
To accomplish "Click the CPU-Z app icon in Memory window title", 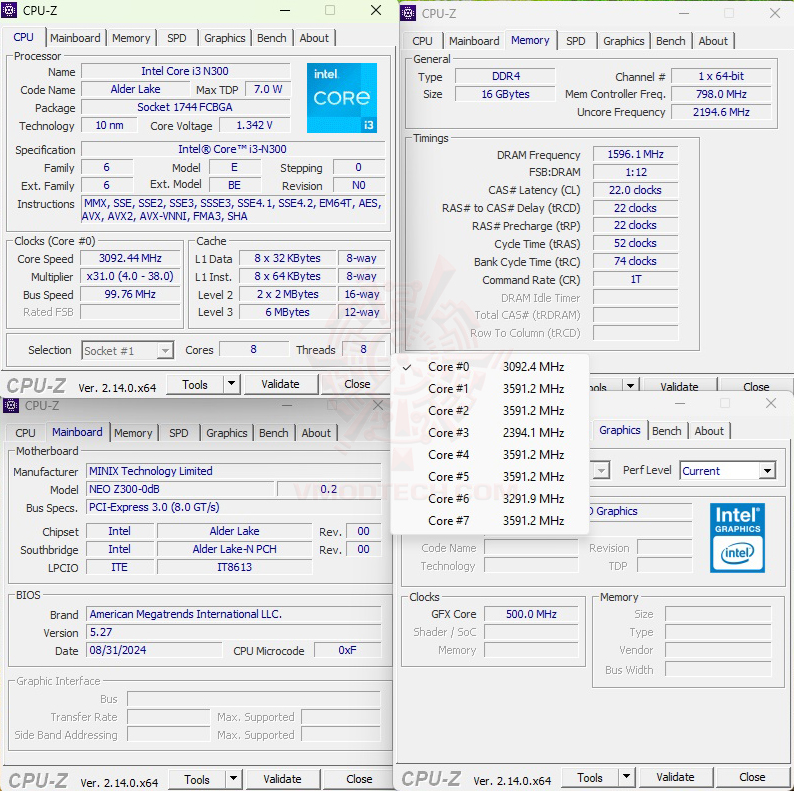I will pyautogui.click(x=408, y=13).
